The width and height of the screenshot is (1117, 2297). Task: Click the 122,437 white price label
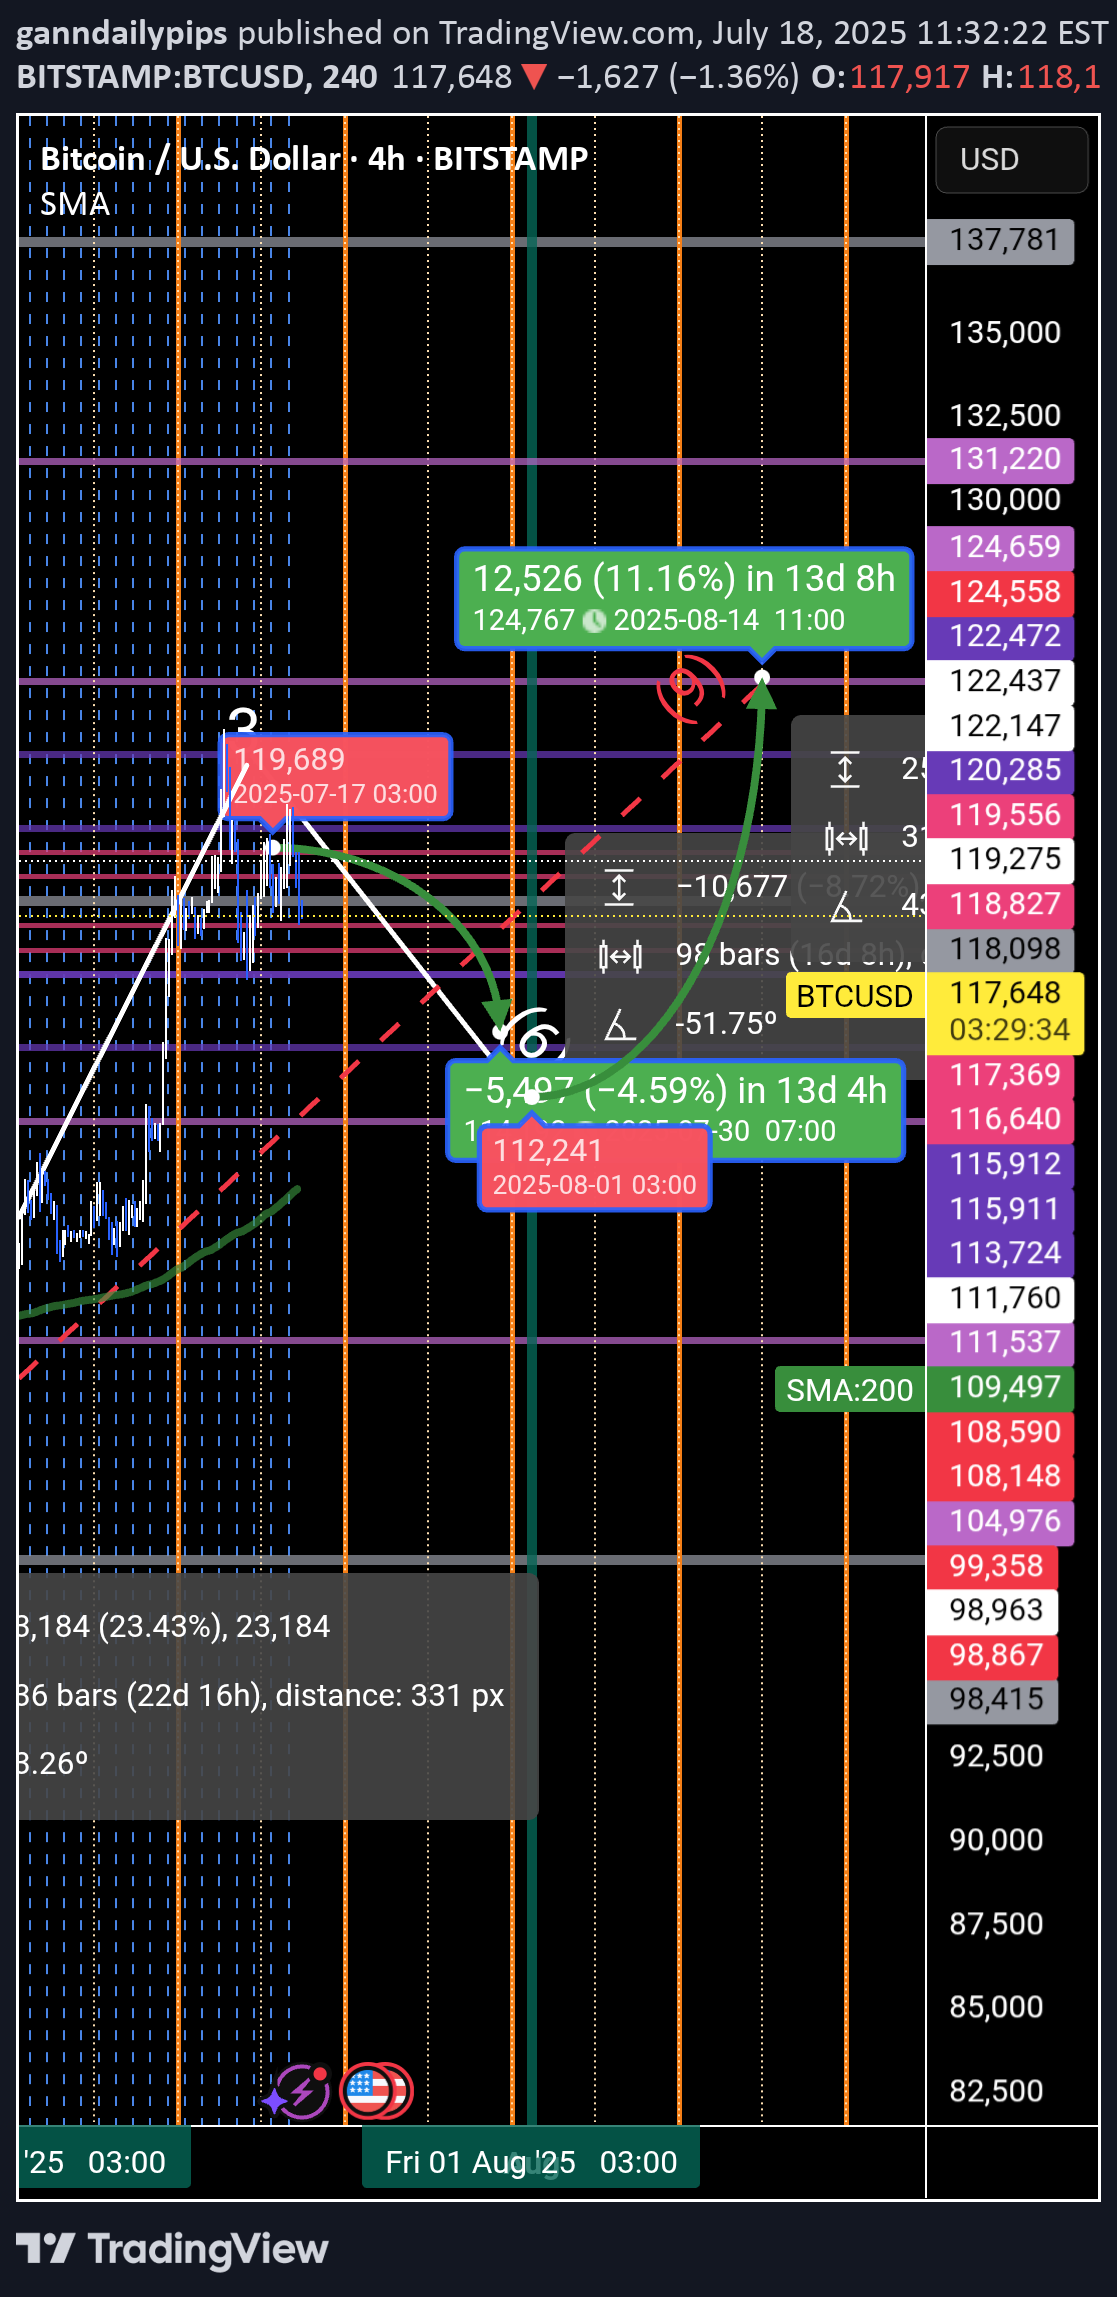(x=1000, y=682)
